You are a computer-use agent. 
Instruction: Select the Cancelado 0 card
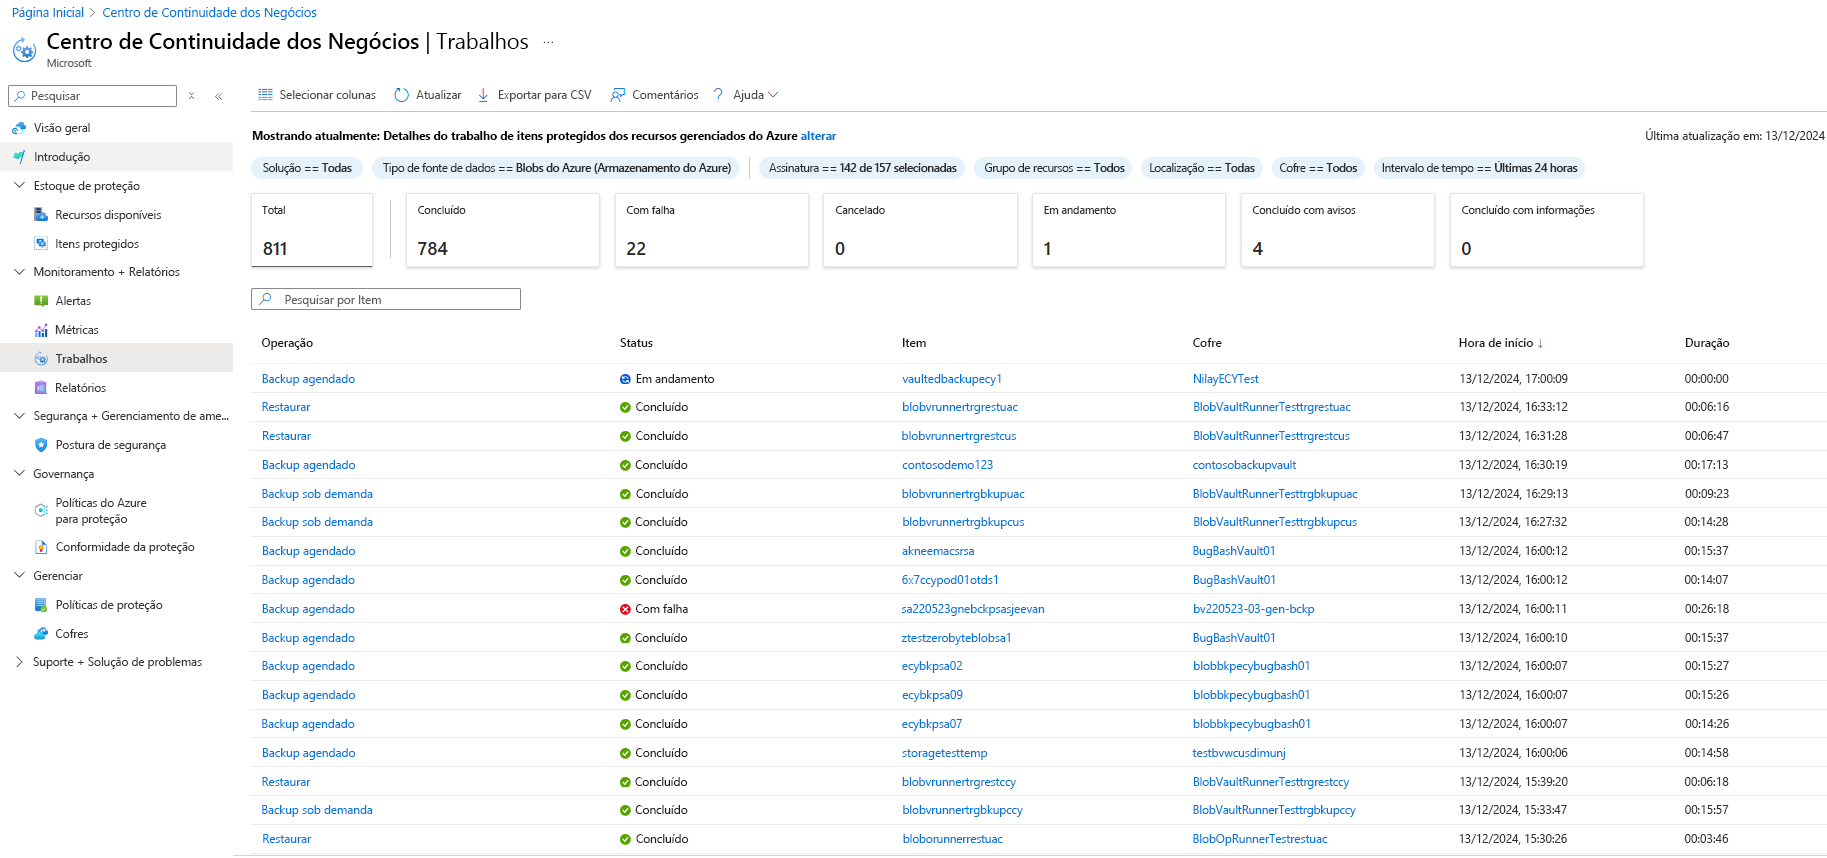click(x=921, y=230)
